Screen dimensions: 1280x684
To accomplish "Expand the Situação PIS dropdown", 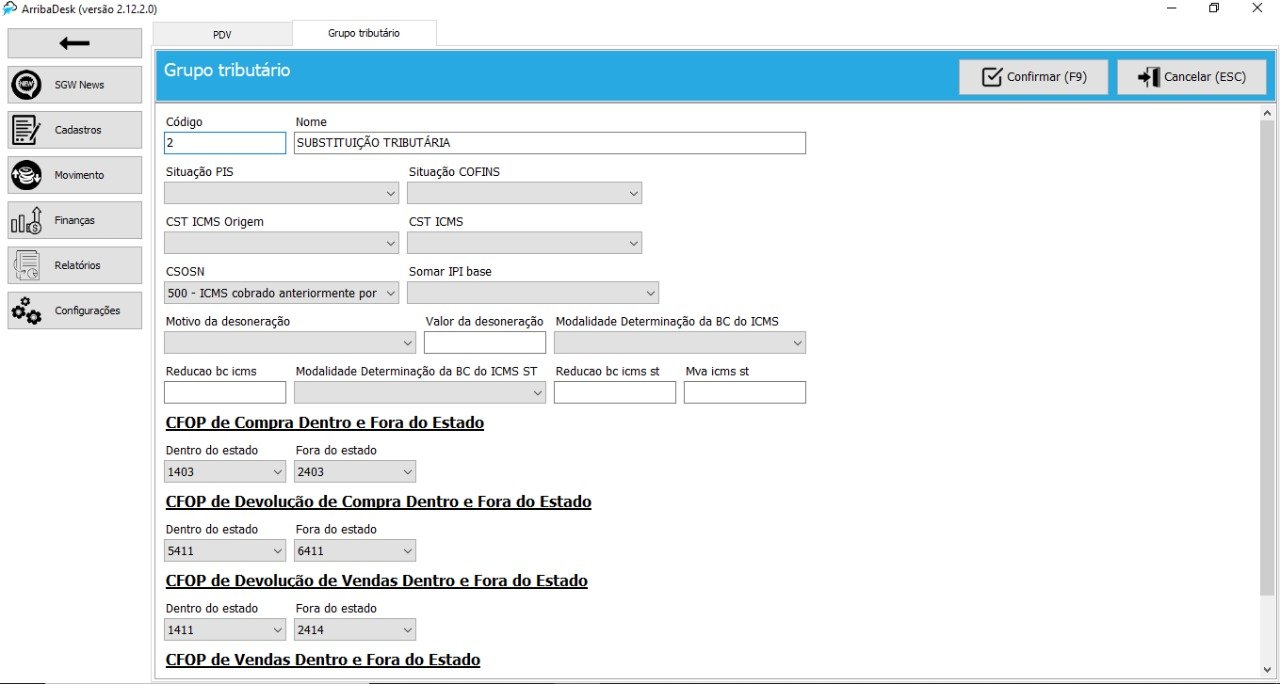I will pyautogui.click(x=390, y=193).
